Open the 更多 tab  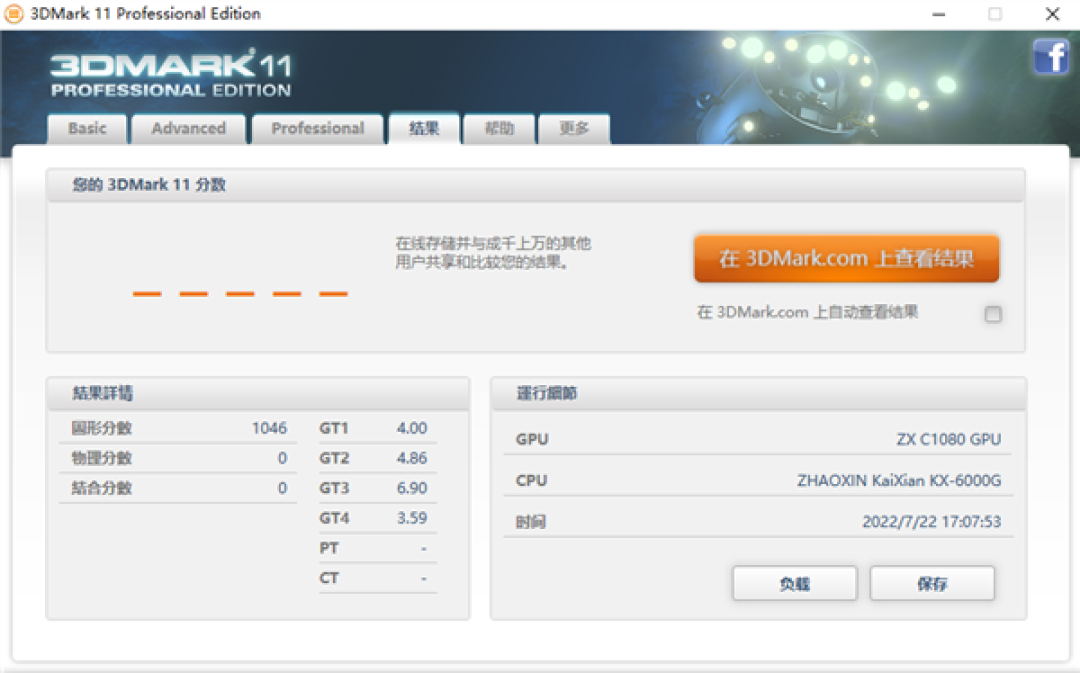click(574, 128)
